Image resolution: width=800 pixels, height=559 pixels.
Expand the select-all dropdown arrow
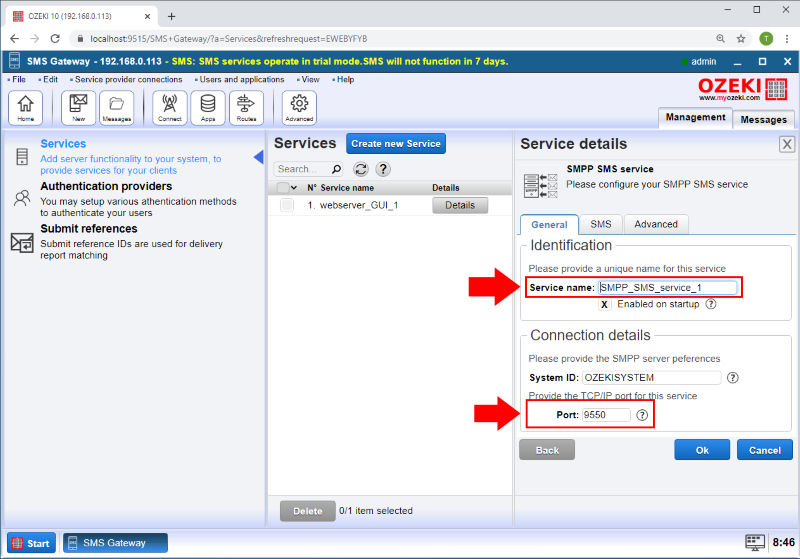coord(294,188)
